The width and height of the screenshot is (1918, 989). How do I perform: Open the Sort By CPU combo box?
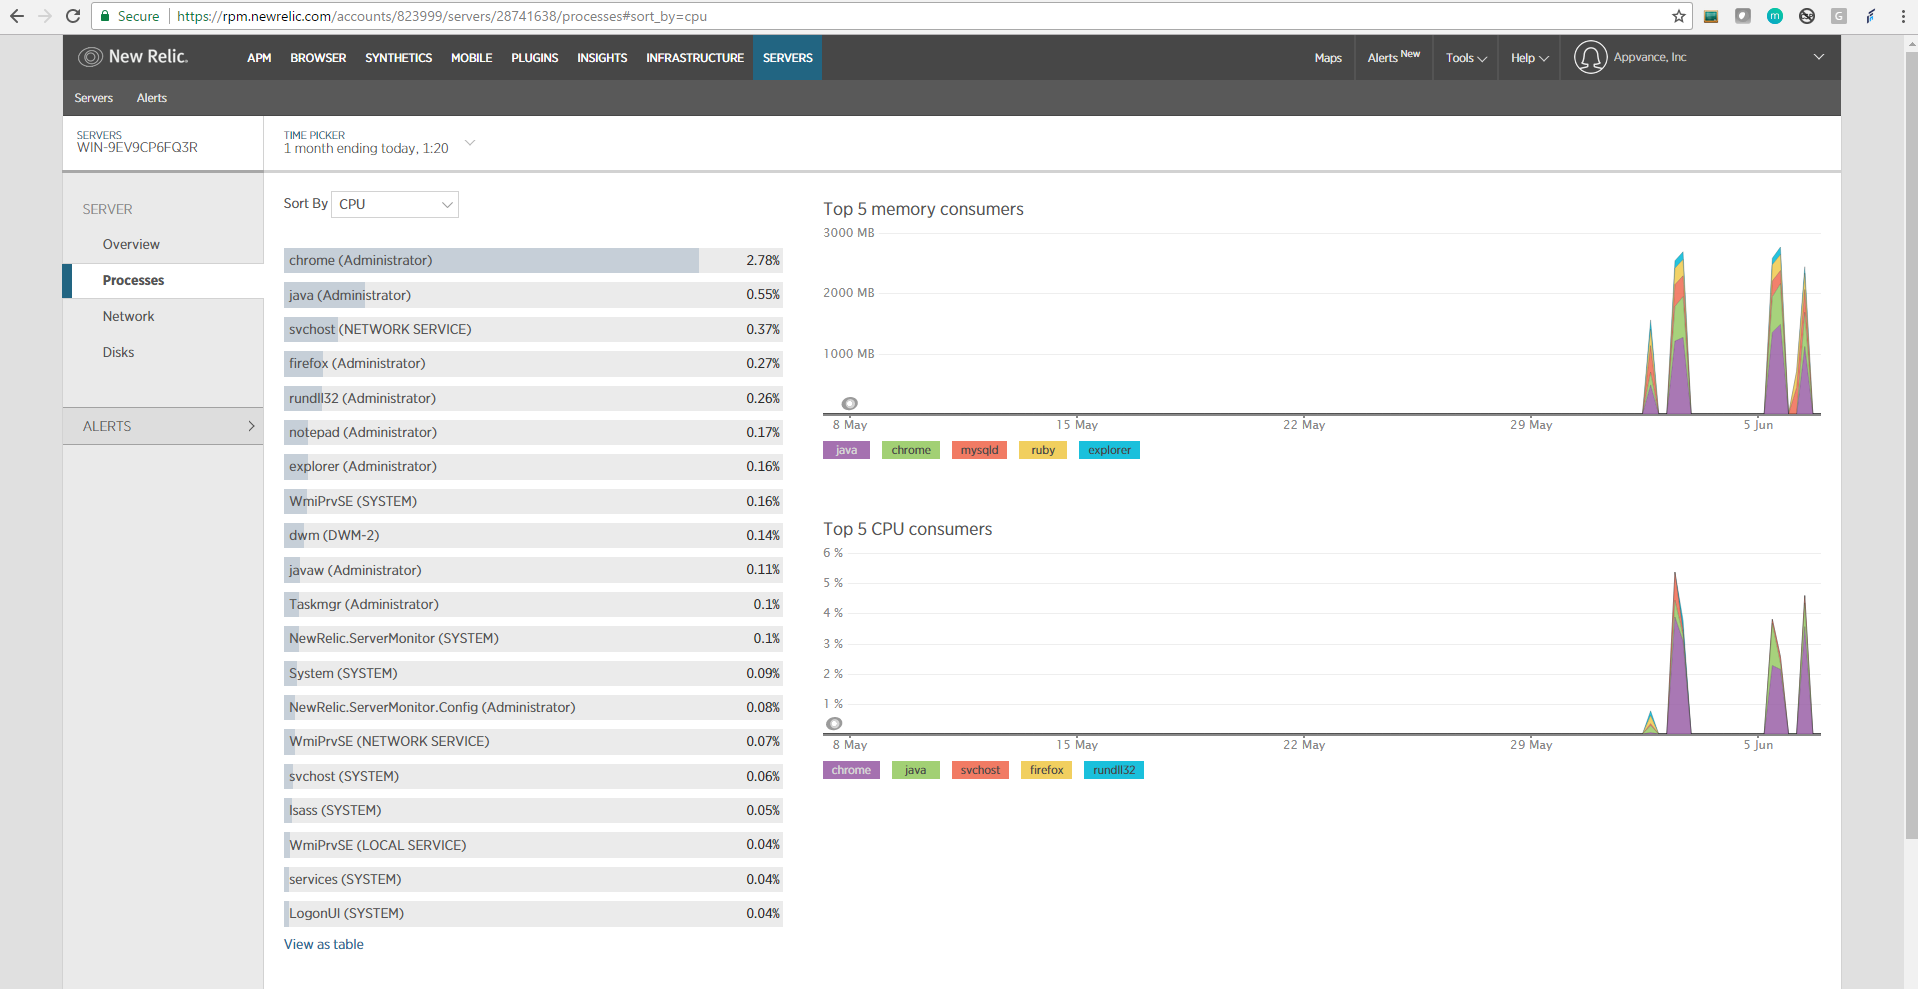point(395,204)
